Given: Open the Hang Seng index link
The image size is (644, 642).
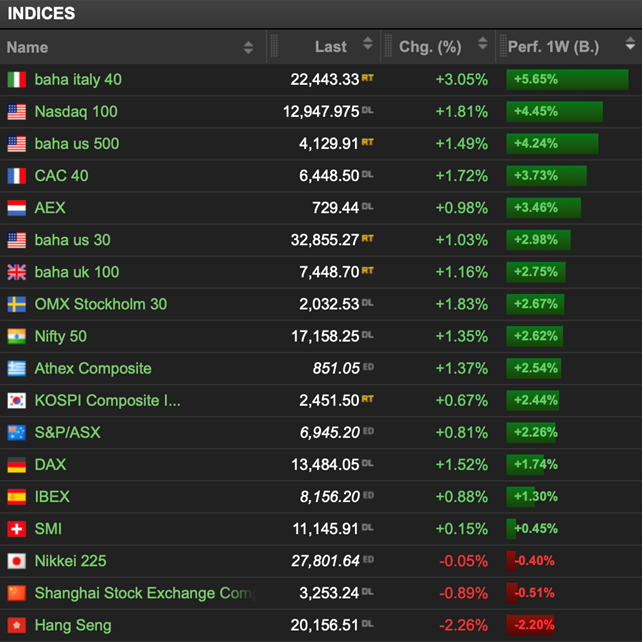Looking at the screenshot, I should (x=73, y=626).
